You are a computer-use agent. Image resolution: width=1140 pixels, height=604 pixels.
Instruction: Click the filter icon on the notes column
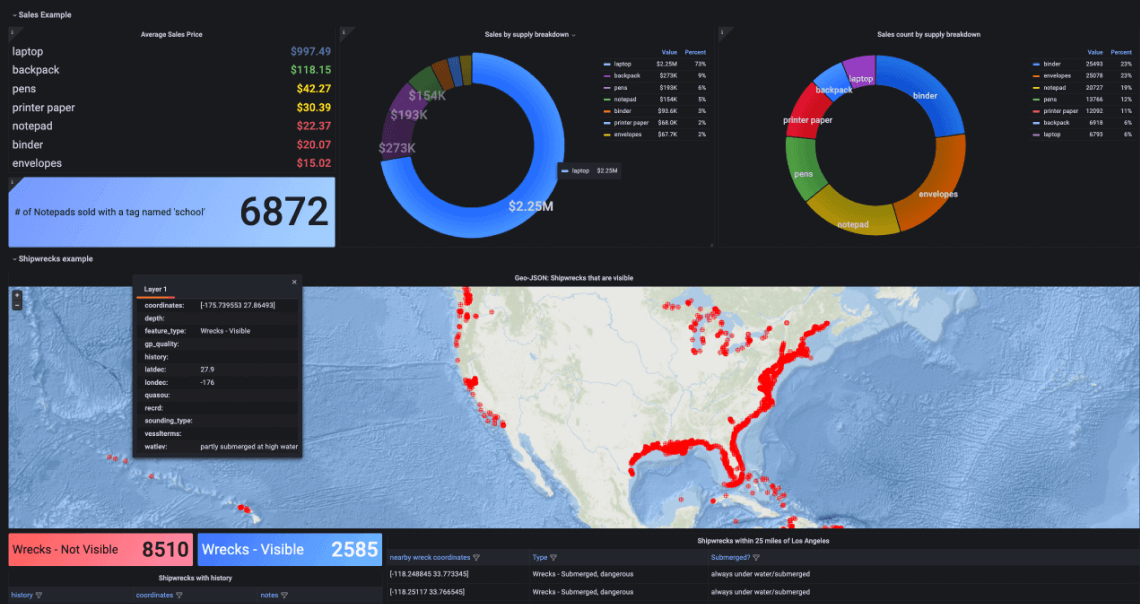point(284,595)
